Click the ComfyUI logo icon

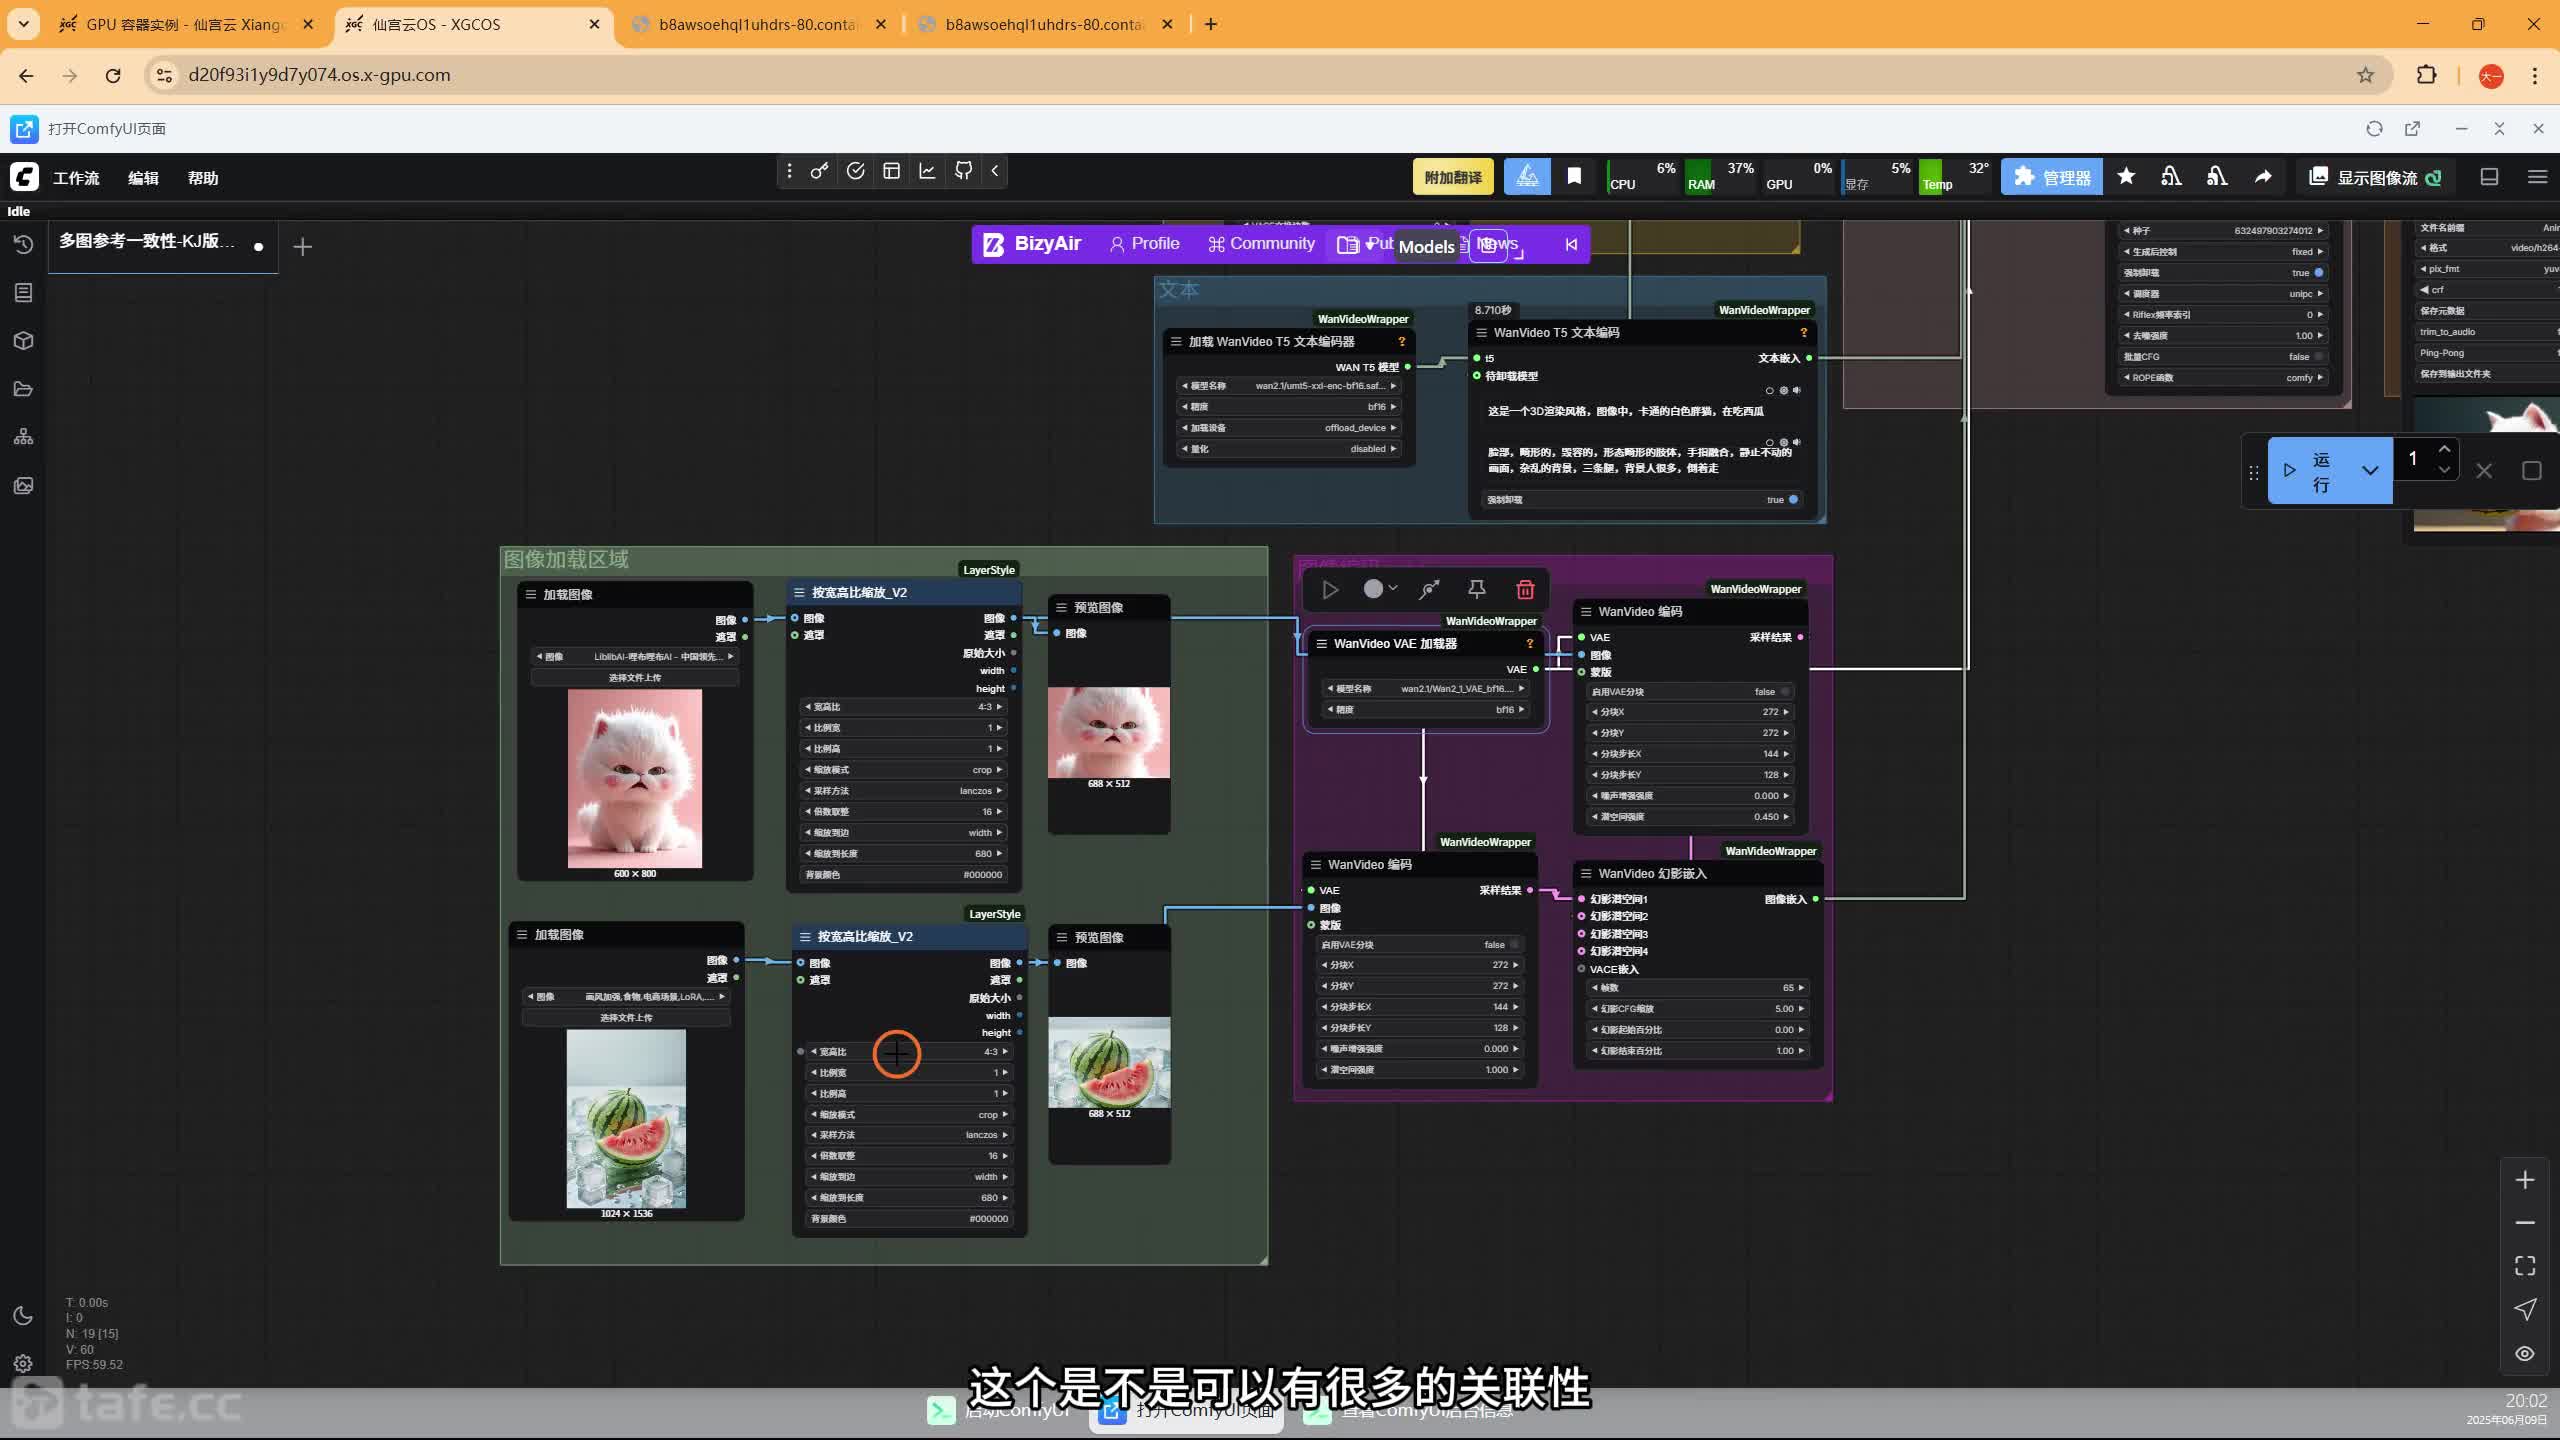click(24, 177)
